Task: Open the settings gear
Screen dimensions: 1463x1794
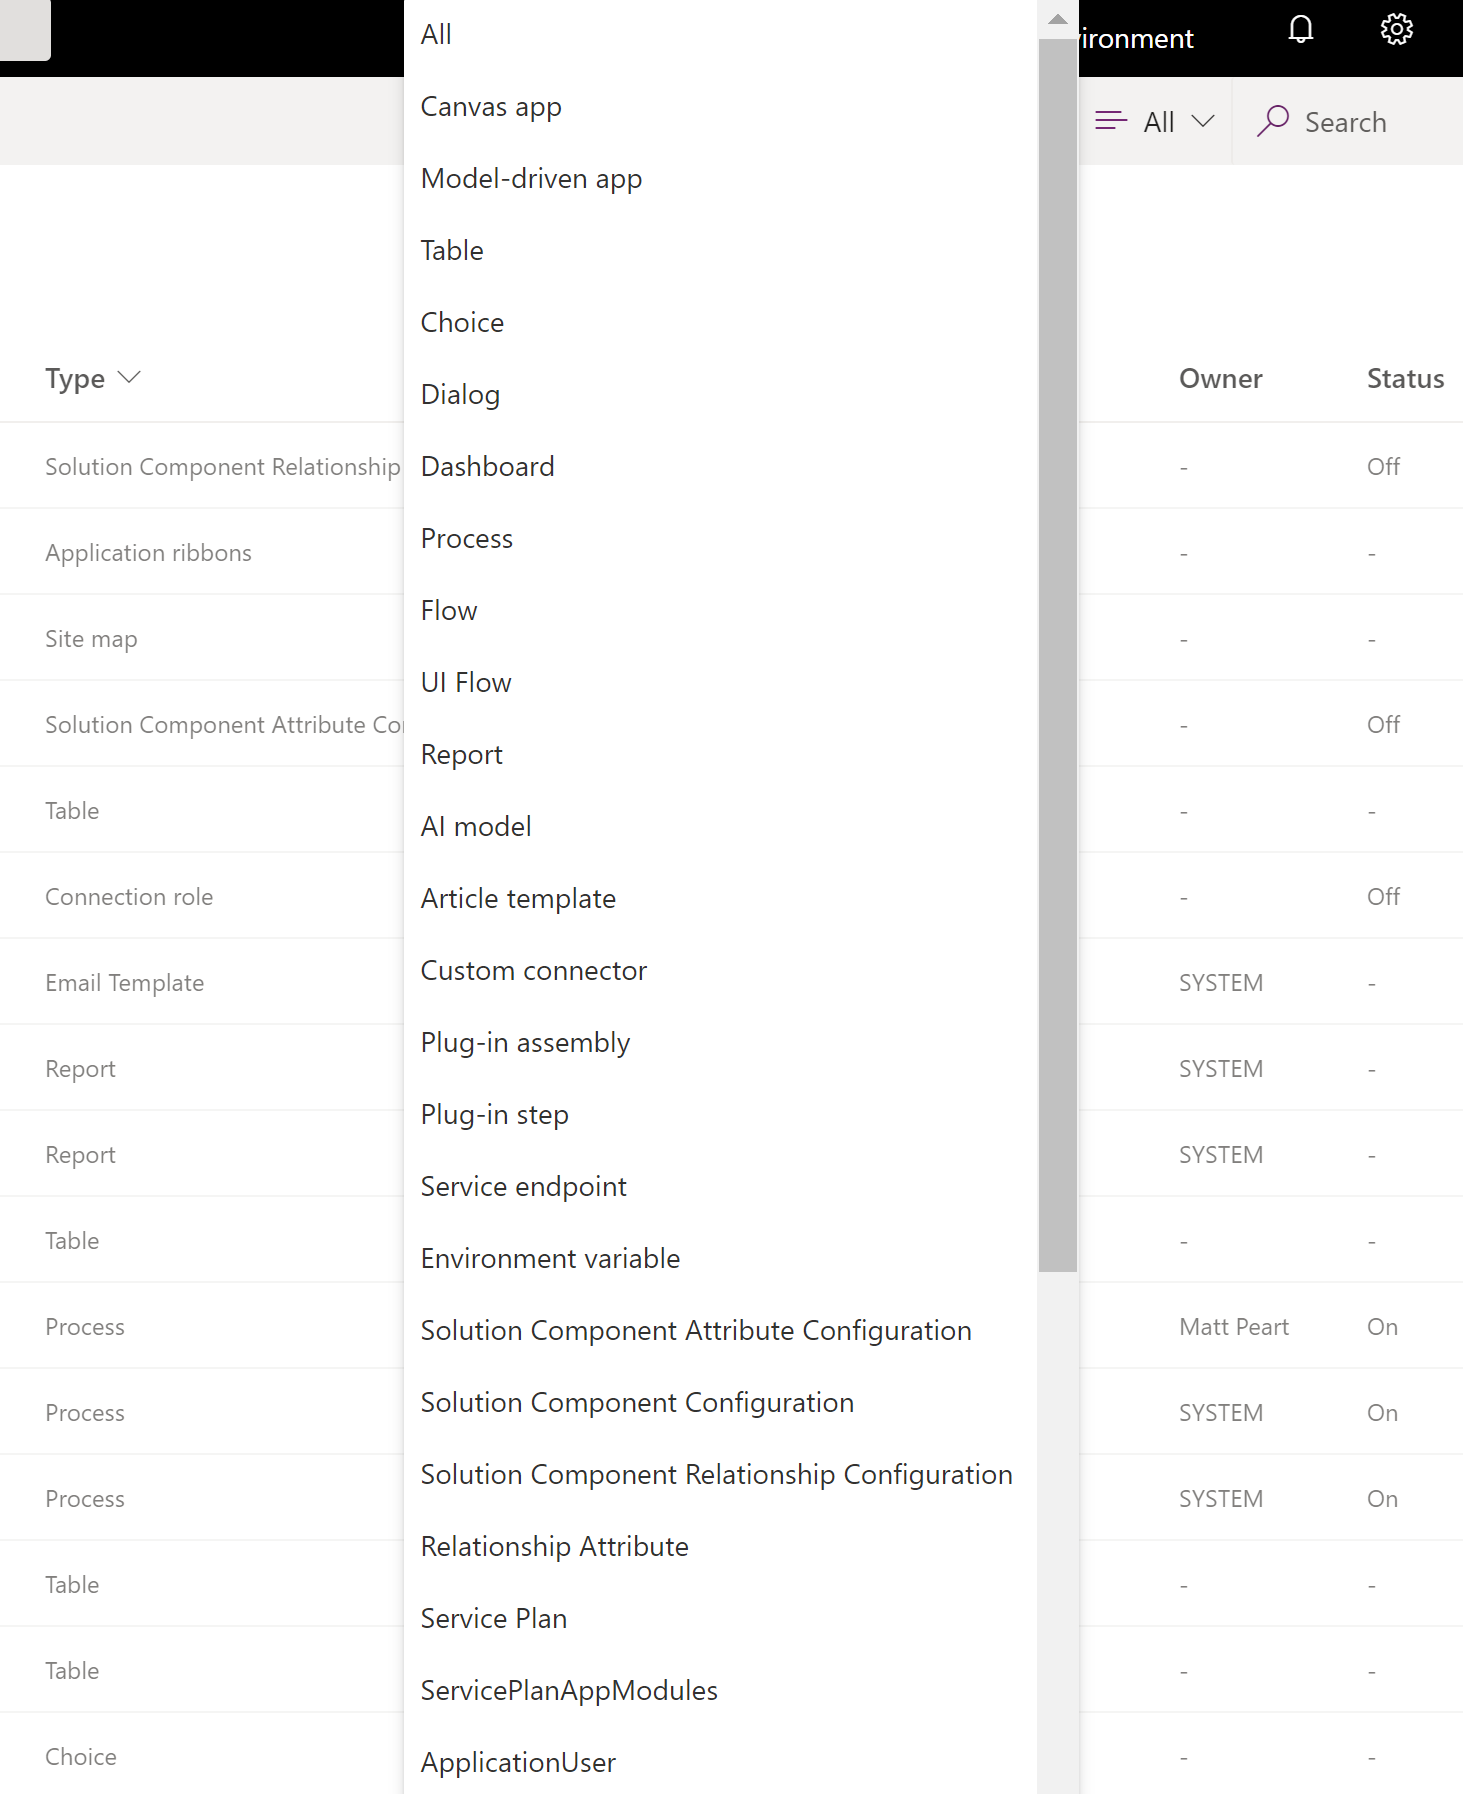Action: pos(1396,29)
